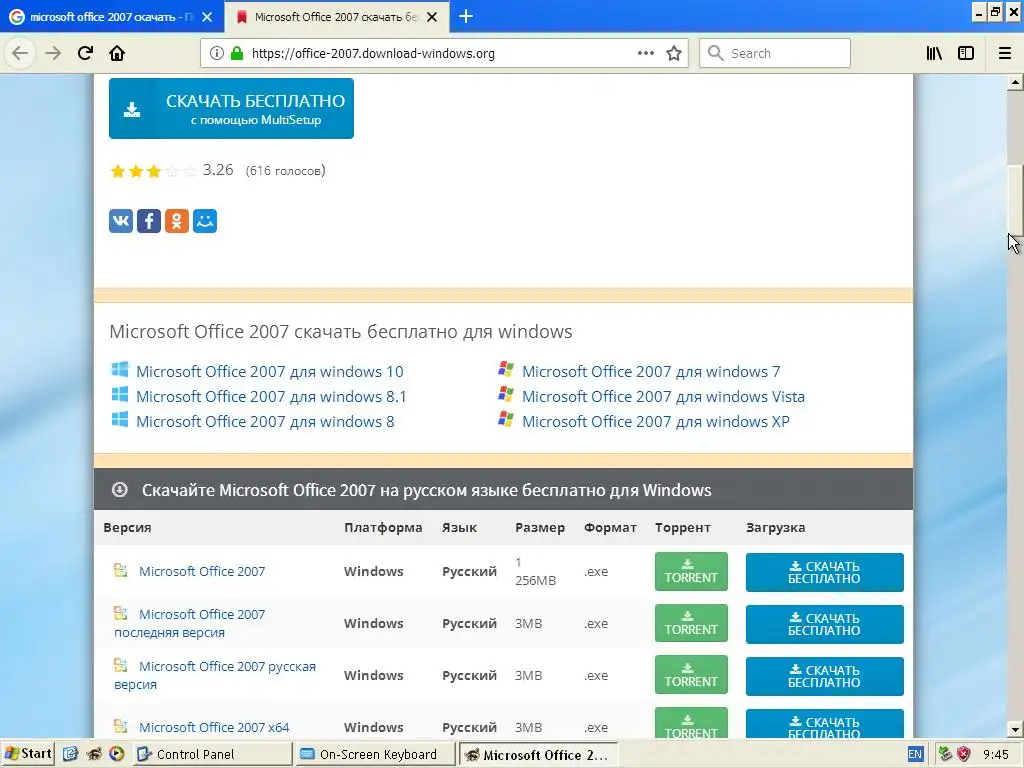1024x768 pixels.
Task: Open the Windows Start menu
Action: click(27, 754)
